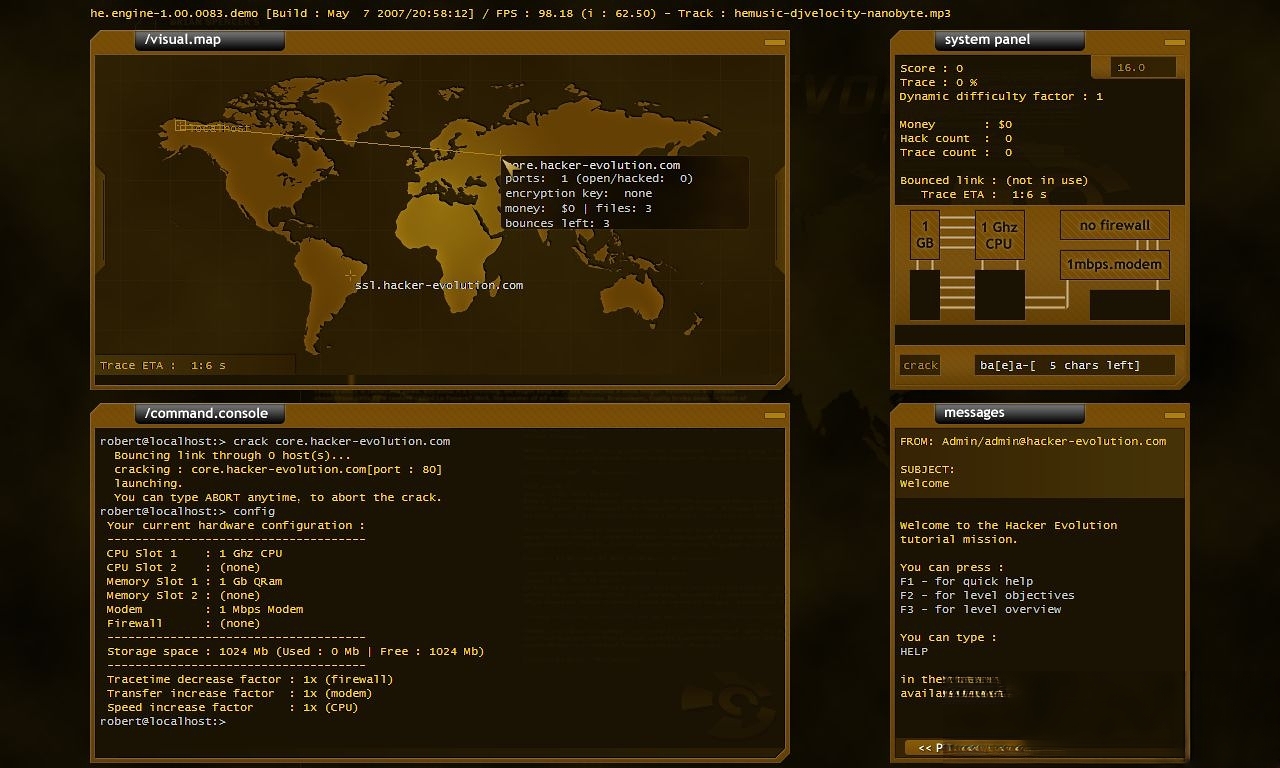Screen dimensions: 1280x768
Task: Click the ssl.hacker-evolution.com server crosshair marker
Action: tap(350, 274)
